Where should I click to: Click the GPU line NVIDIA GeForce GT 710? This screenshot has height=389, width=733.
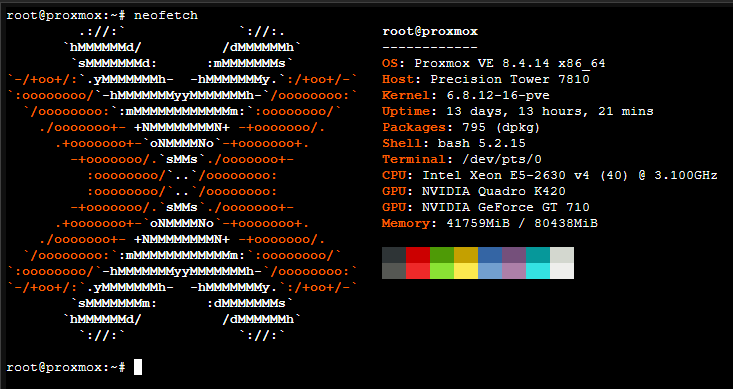pyautogui.click(x=486, y=207)
